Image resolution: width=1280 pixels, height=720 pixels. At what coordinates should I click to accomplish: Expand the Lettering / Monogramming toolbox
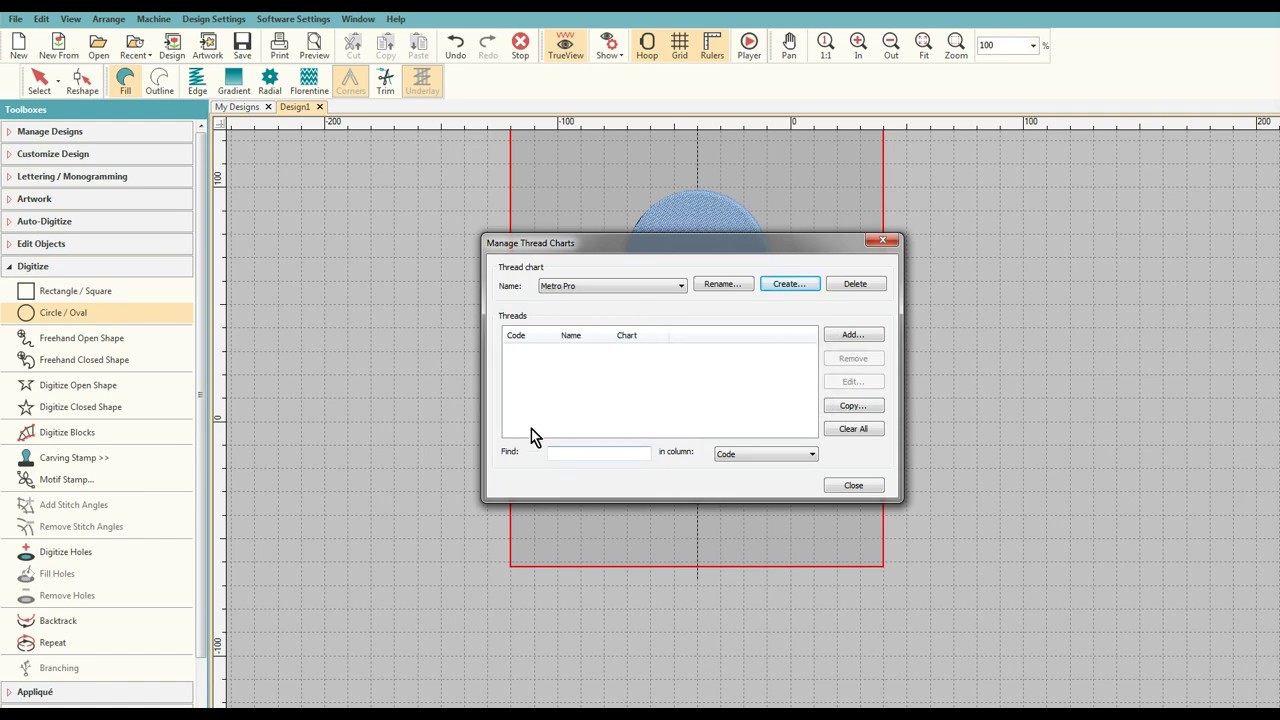pyautogui.click(x=97, y=176)
